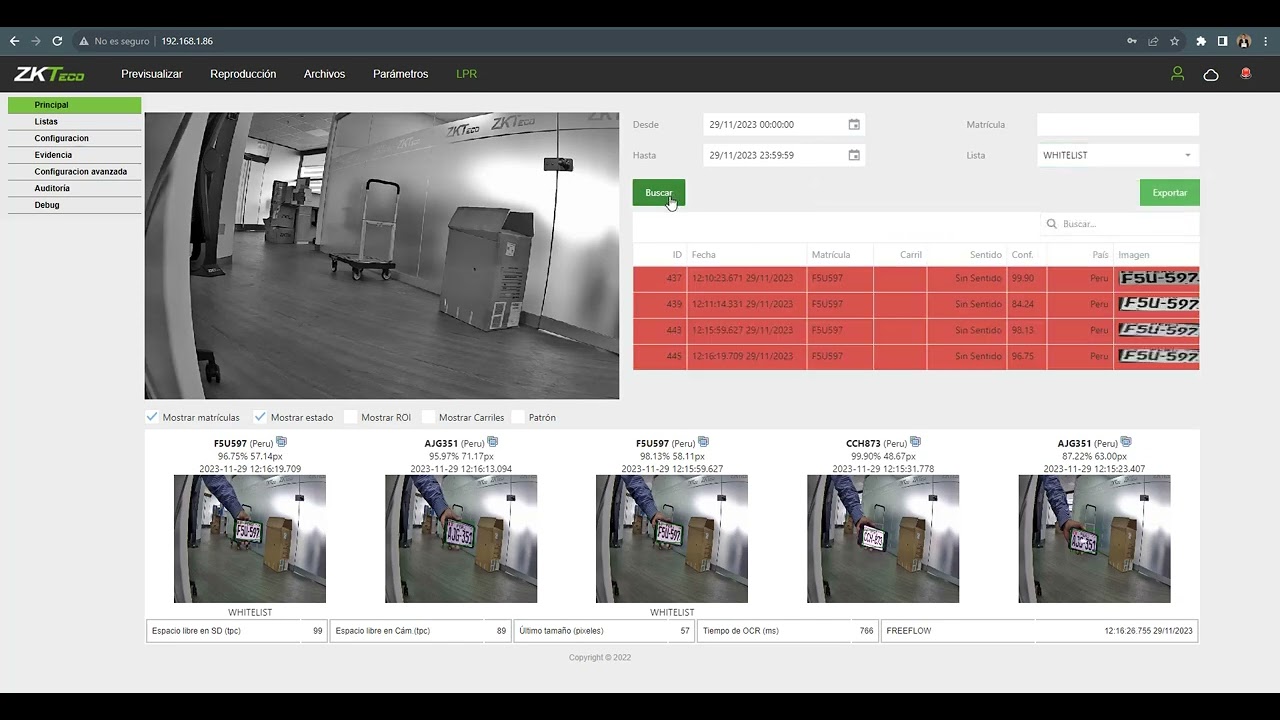The height and width of the screenshot is (720, 1280).
Task: Click the Hasta date field
Action: click(x=784, y=155)
